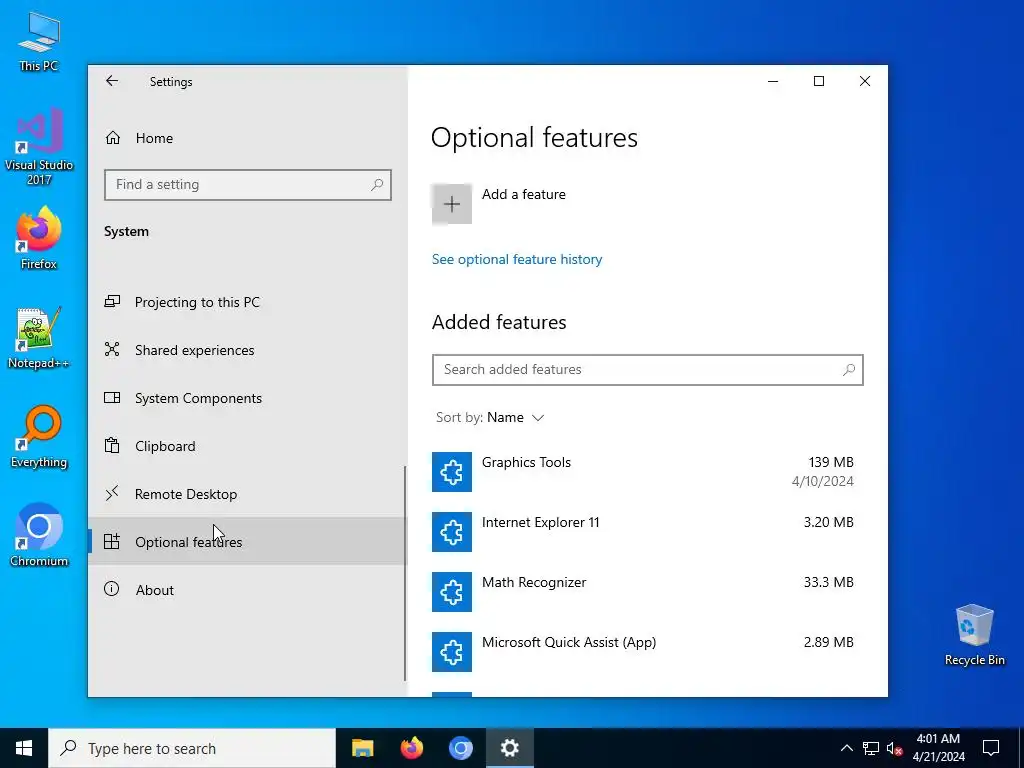Viewport: 1024px width, 768px height.
Task: Select the This PC desktop icon
Action: pos(39,41)
